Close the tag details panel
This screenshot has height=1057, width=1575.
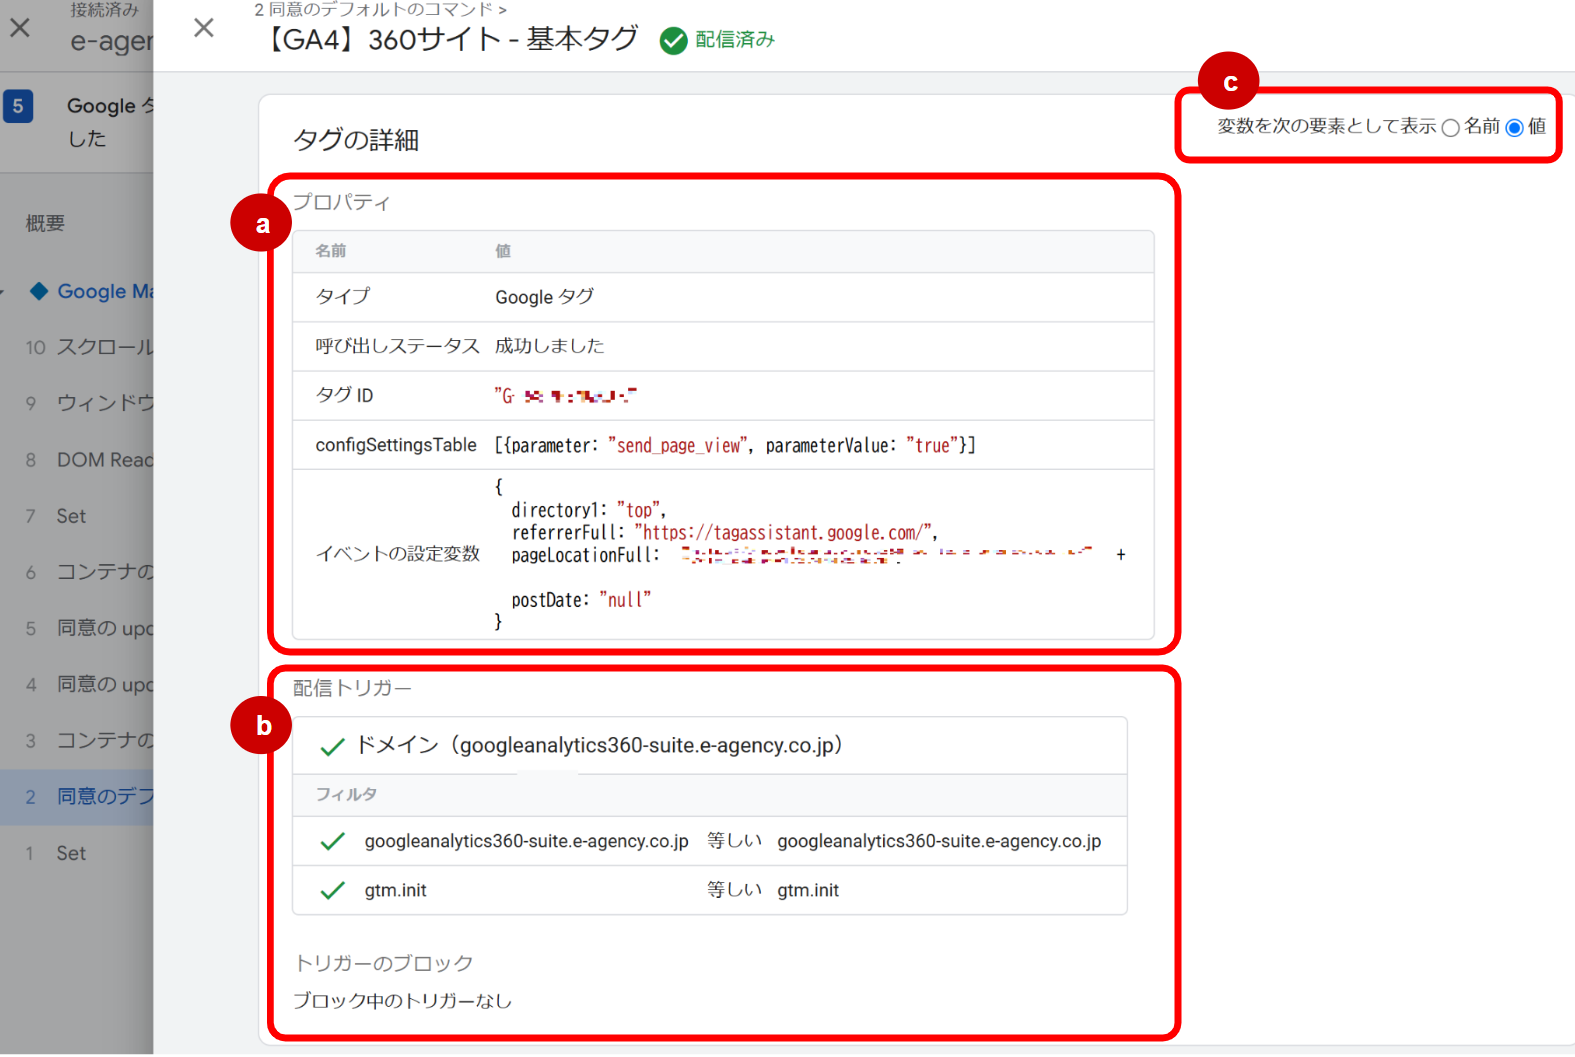pyautogui.click(x=204, y=28)
